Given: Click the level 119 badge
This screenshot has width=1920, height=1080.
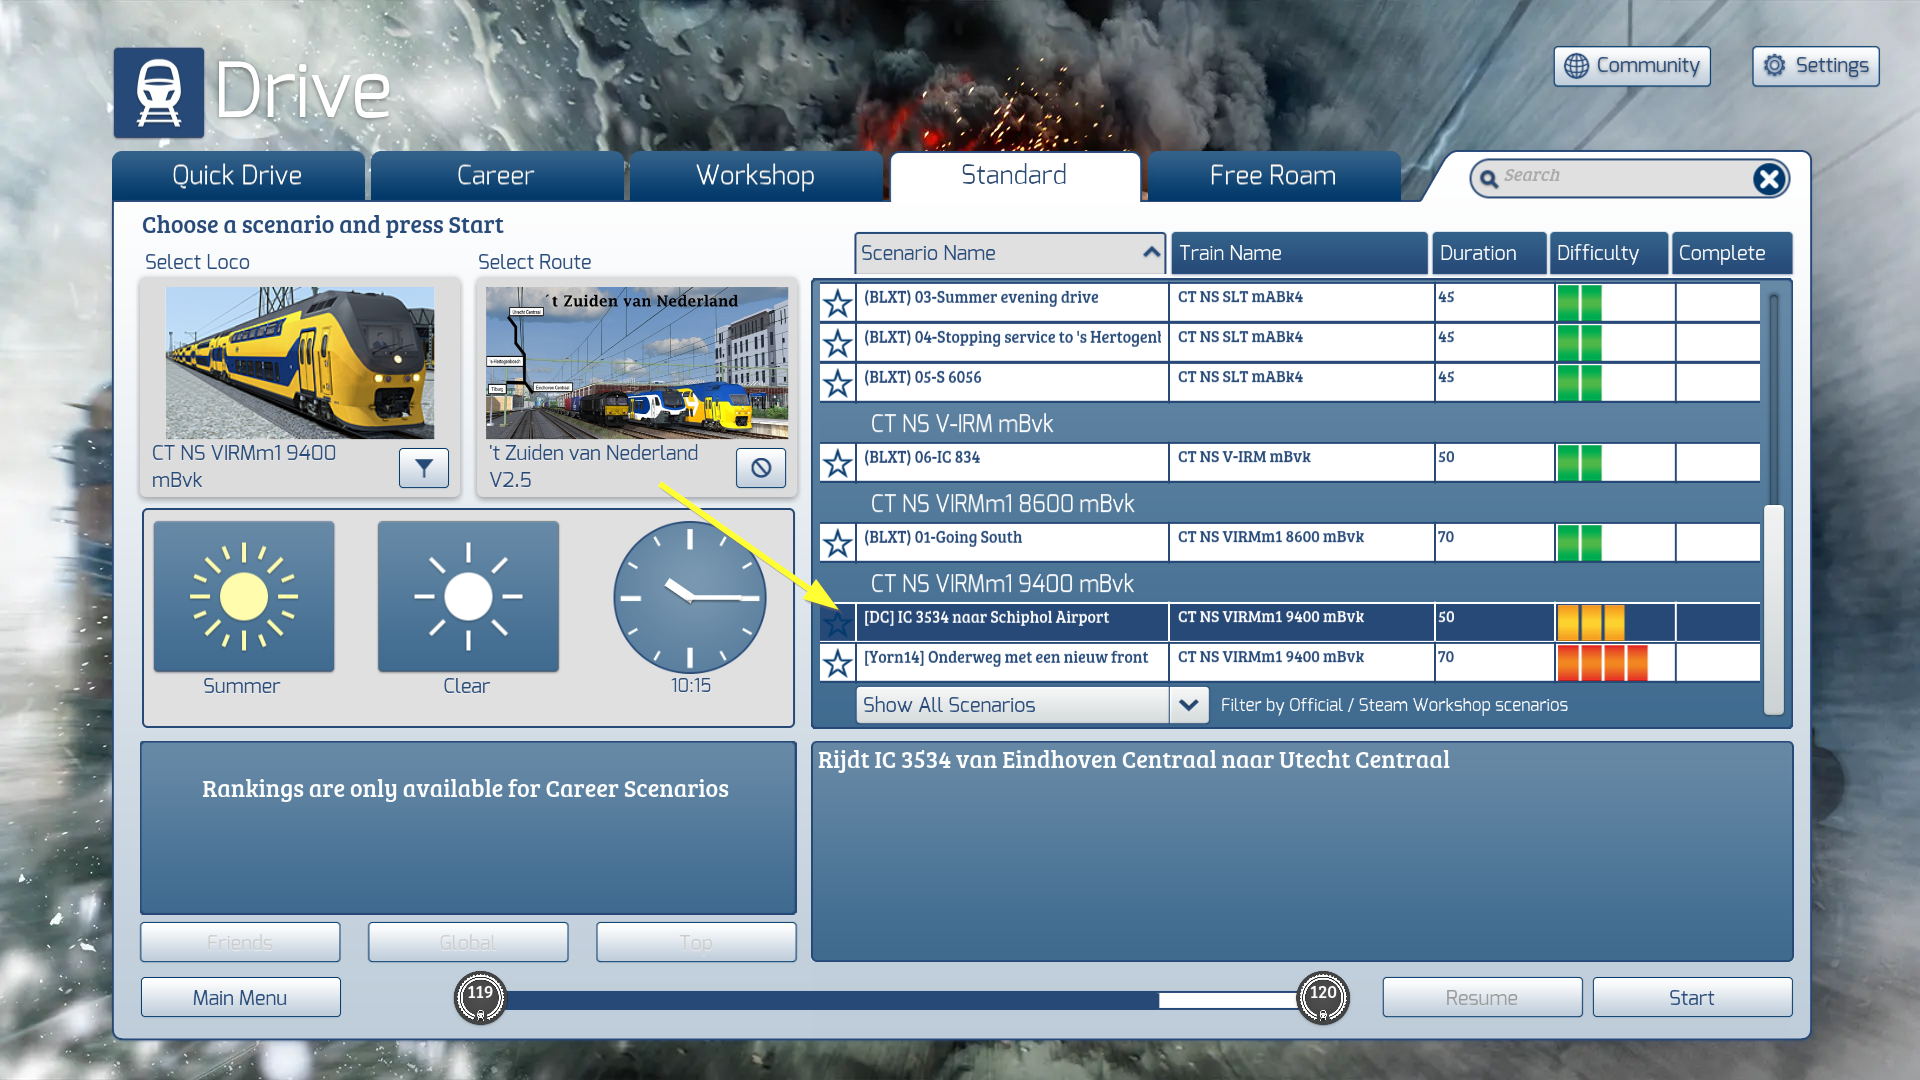Looking at the screenshot, I should coord(480,997).
